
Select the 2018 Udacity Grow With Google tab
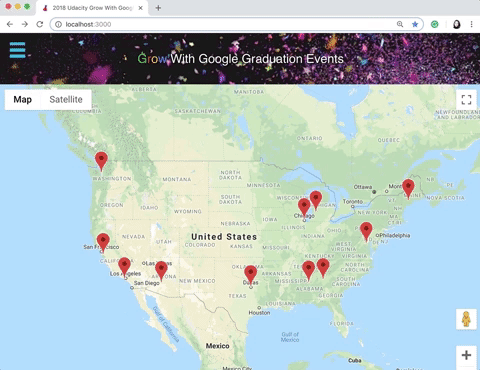click(x=92, y=8)
